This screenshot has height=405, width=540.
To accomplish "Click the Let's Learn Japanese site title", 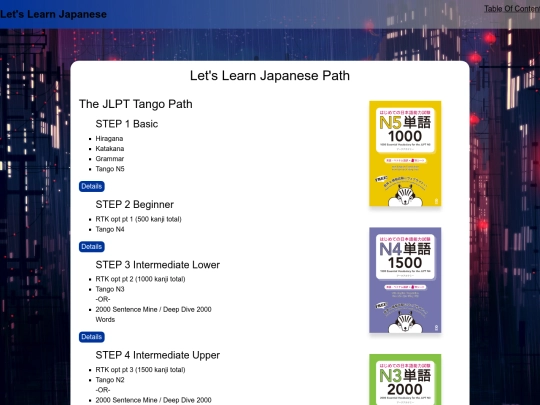I will coord(53,14).
